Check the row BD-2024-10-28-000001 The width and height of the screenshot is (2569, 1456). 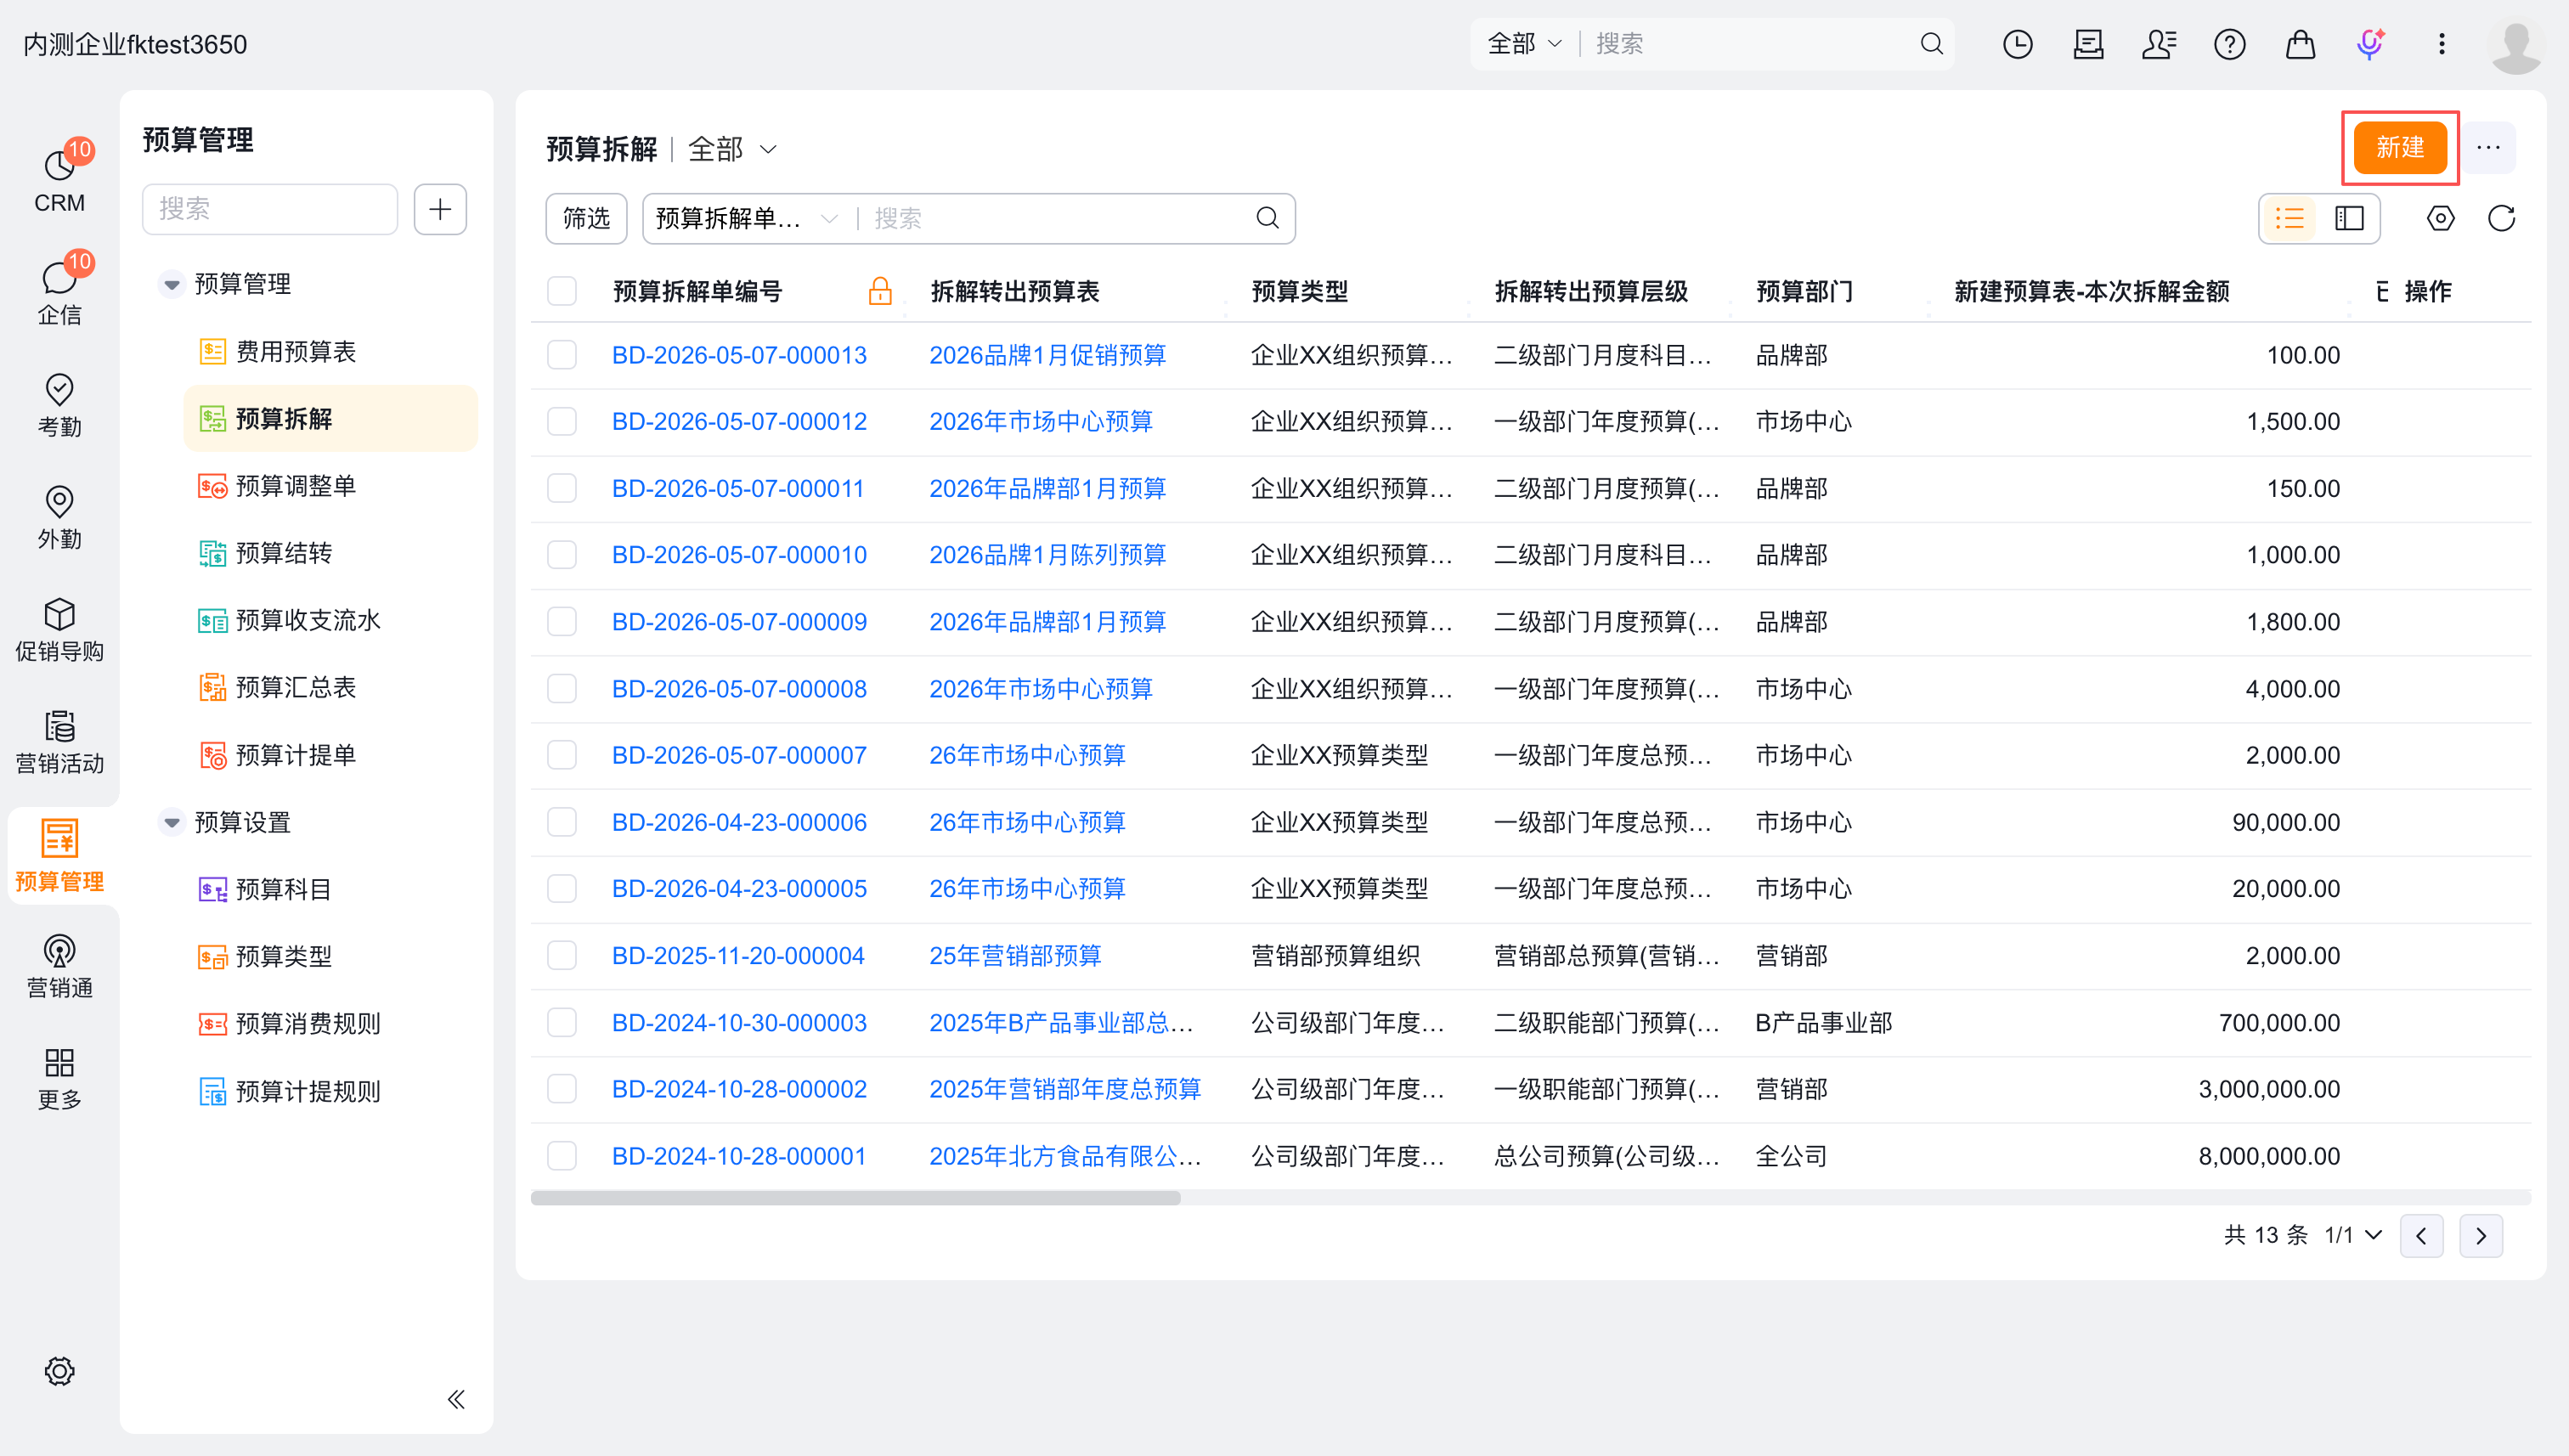[x=562, y=1156]
